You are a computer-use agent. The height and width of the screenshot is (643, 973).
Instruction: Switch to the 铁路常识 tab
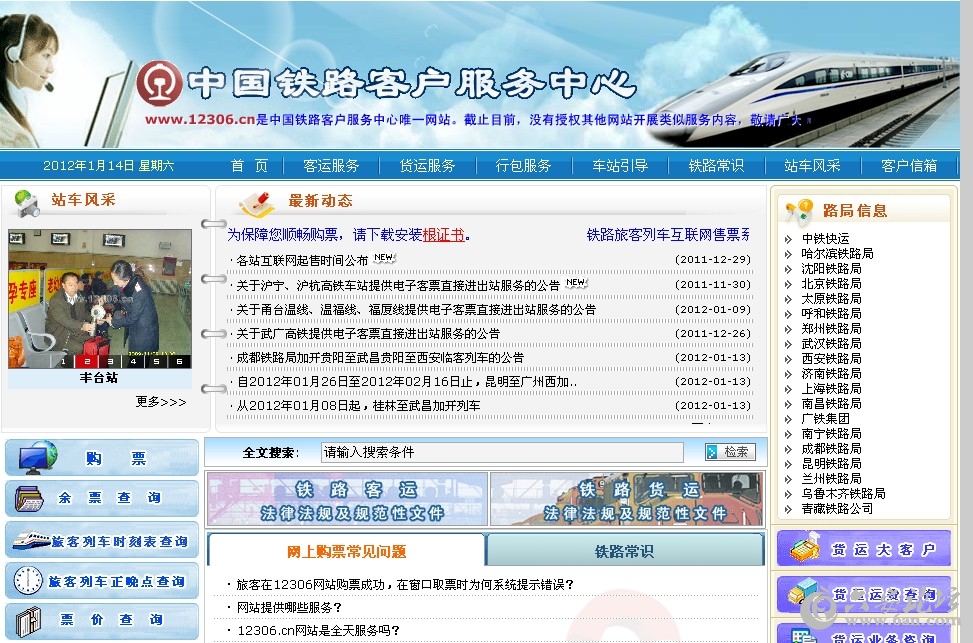[624, 551]
